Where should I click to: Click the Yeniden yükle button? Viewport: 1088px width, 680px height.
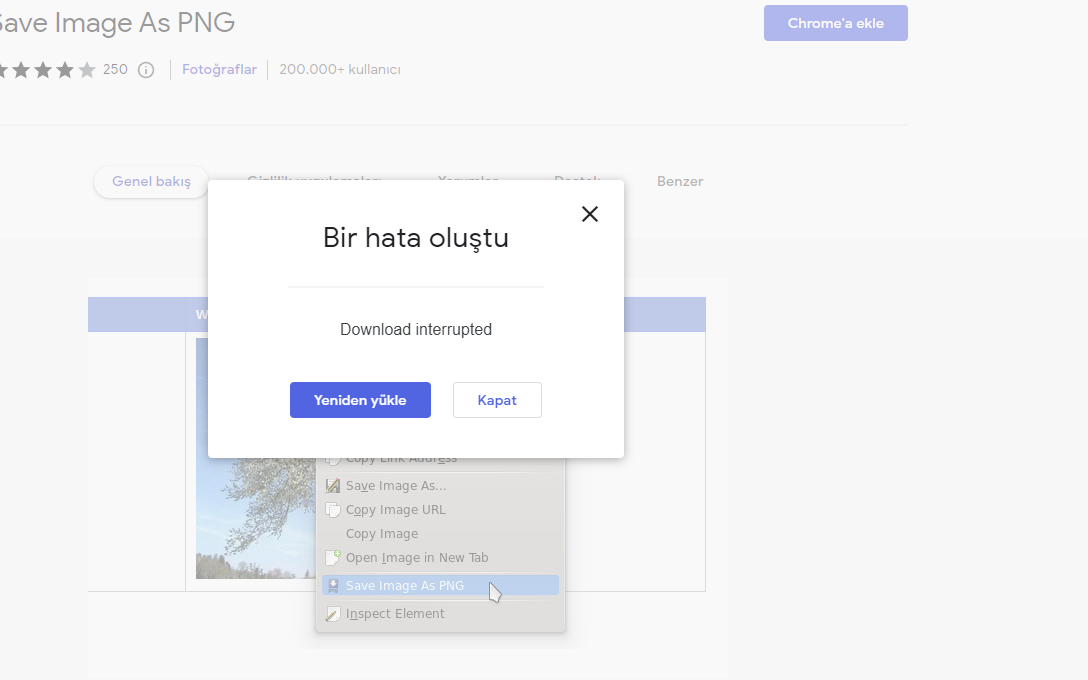(x=360, y=400)
